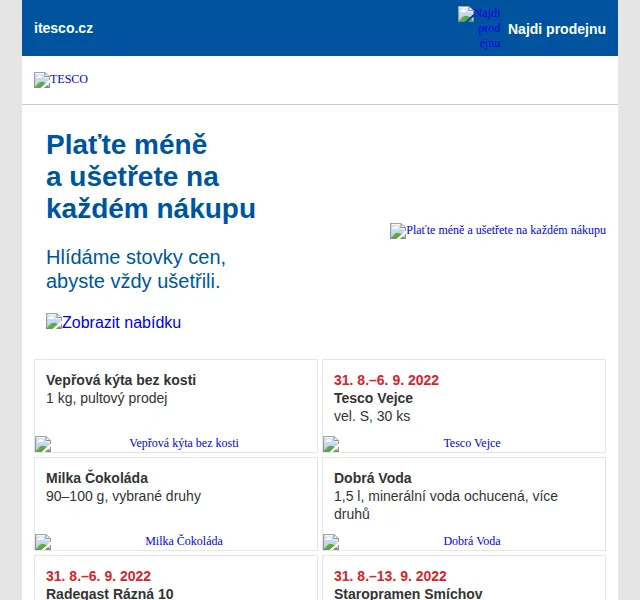Open the itesco.cz link in header
This screenshot has width=640, height=600.
click(64, 28)
